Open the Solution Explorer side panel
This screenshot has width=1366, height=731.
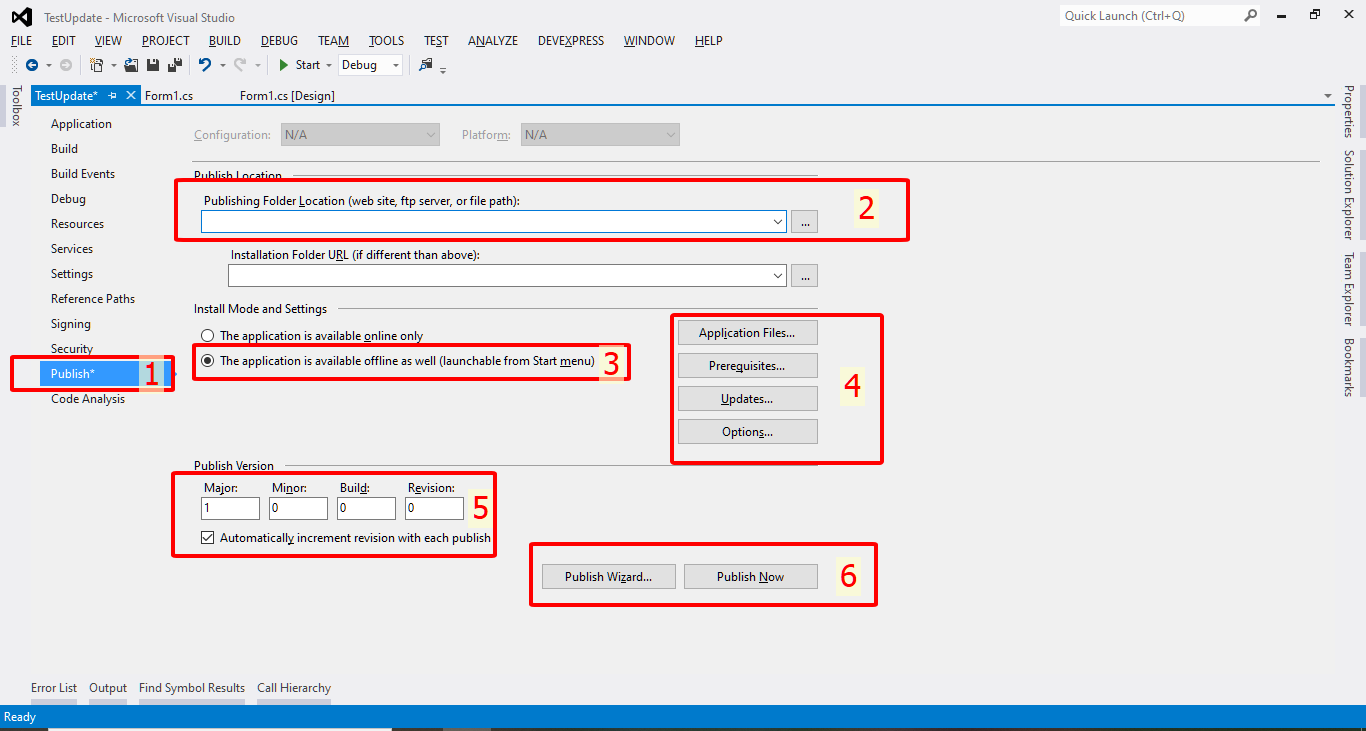pos(1349,195)
